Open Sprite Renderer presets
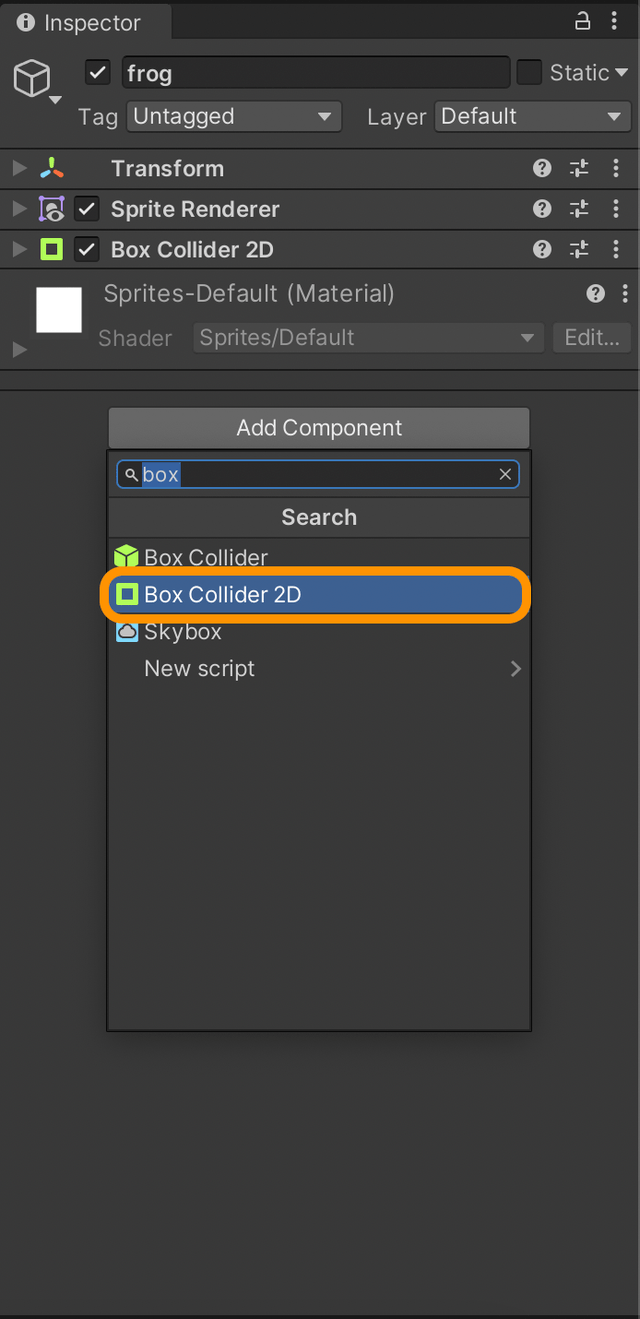Screen dimensions: 640x1319 [578, 209]
